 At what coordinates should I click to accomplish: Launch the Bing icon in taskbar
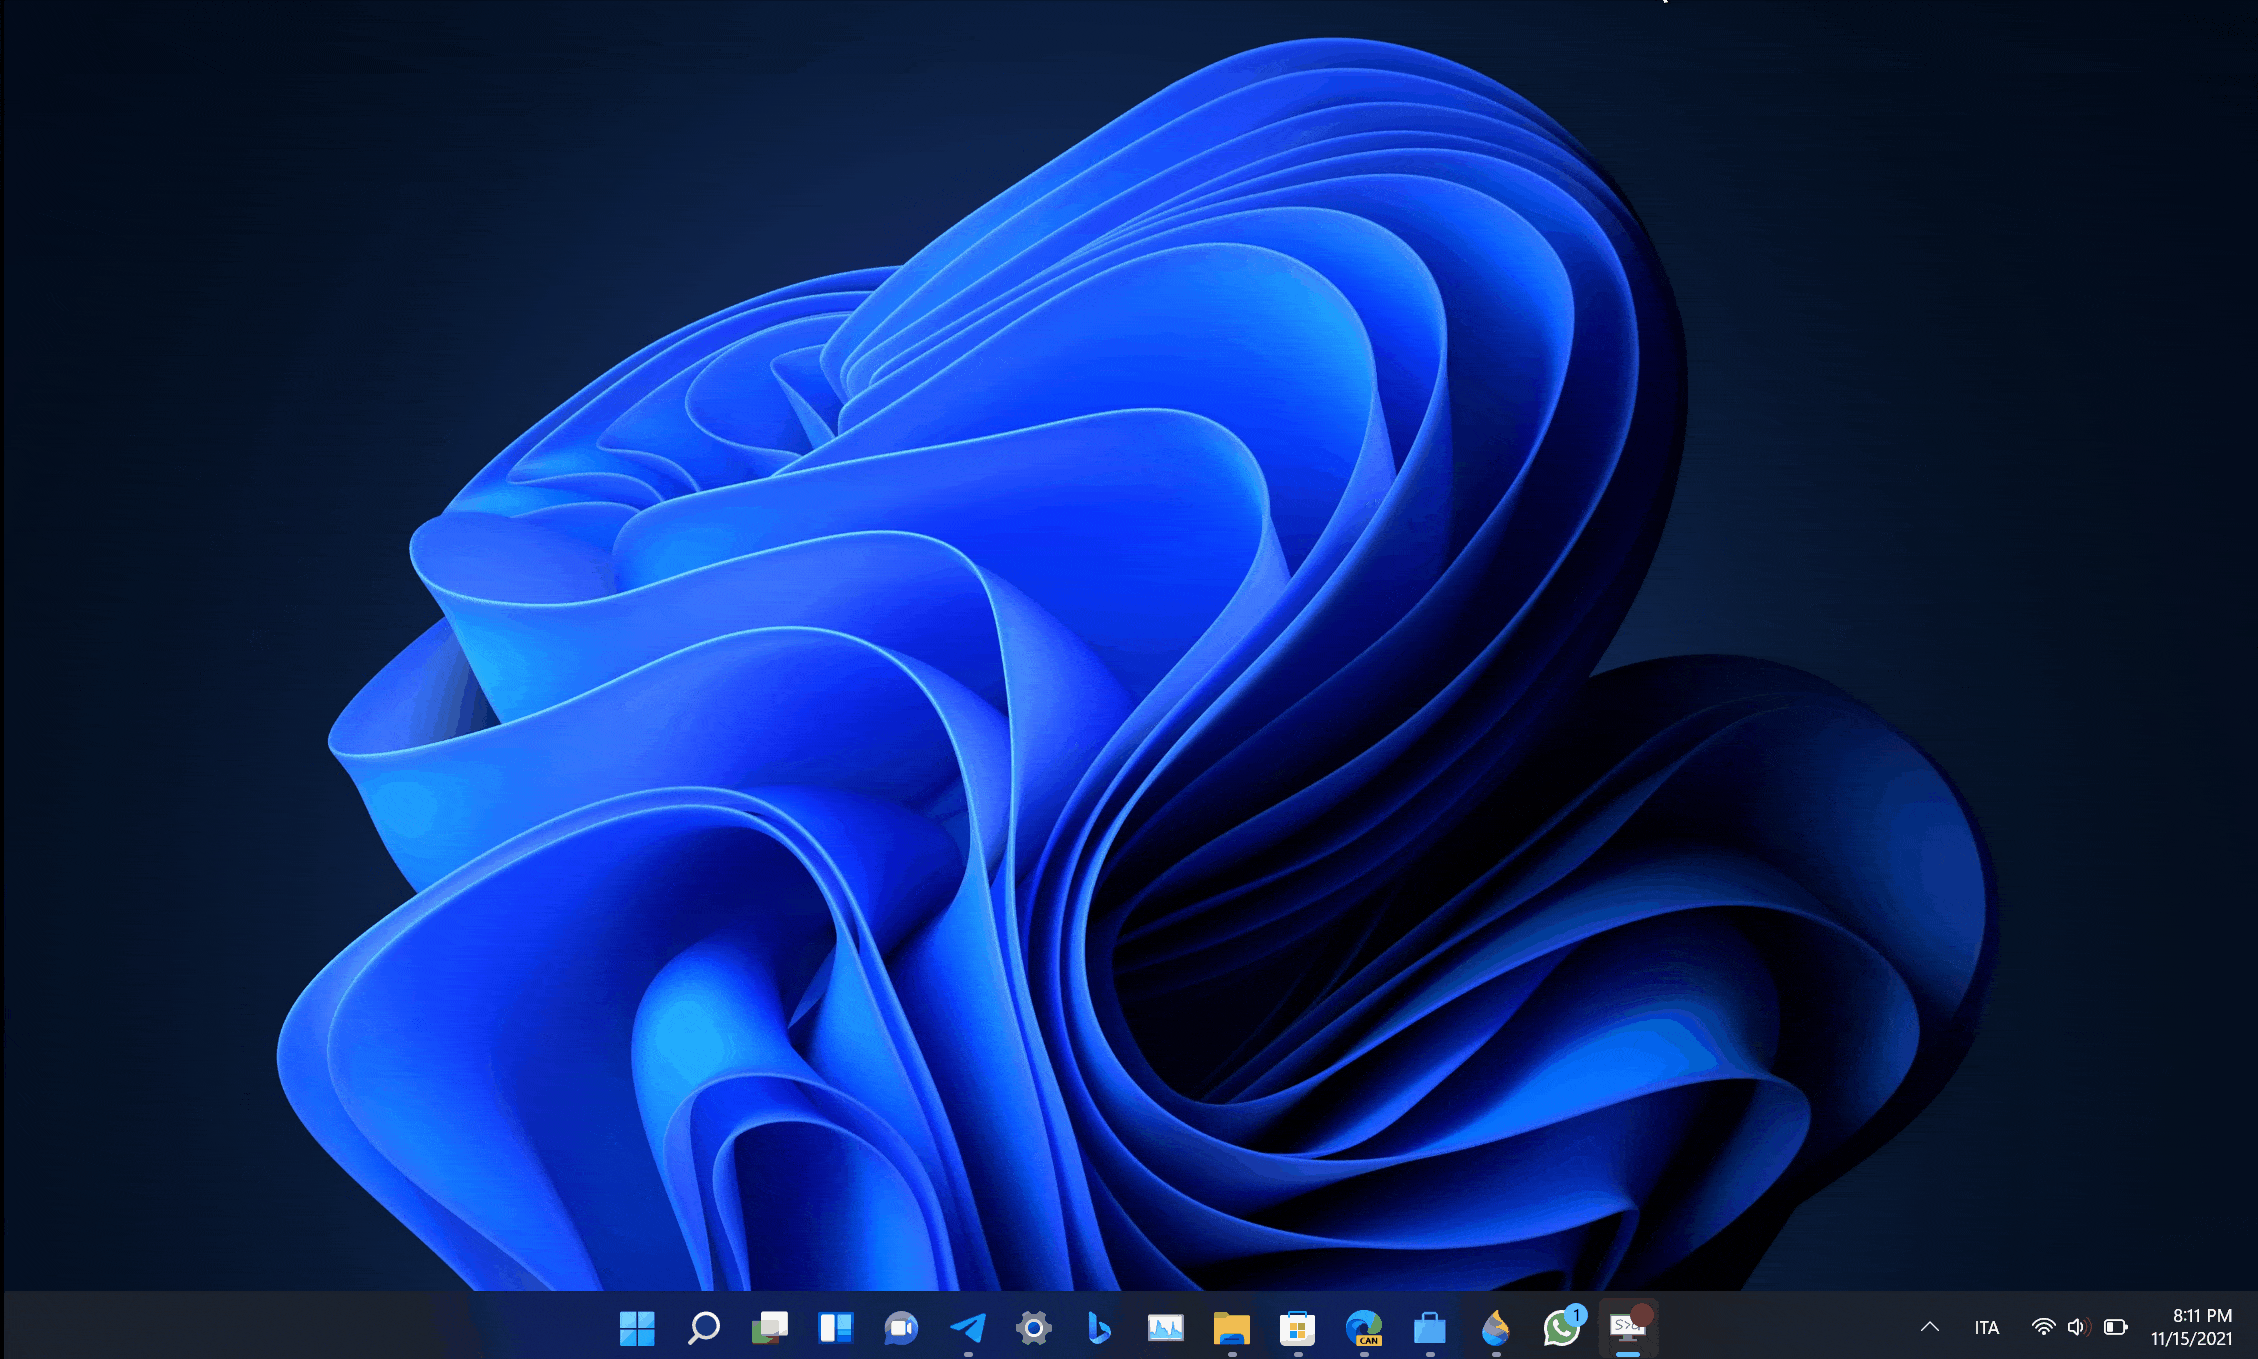[1099, 1328]
